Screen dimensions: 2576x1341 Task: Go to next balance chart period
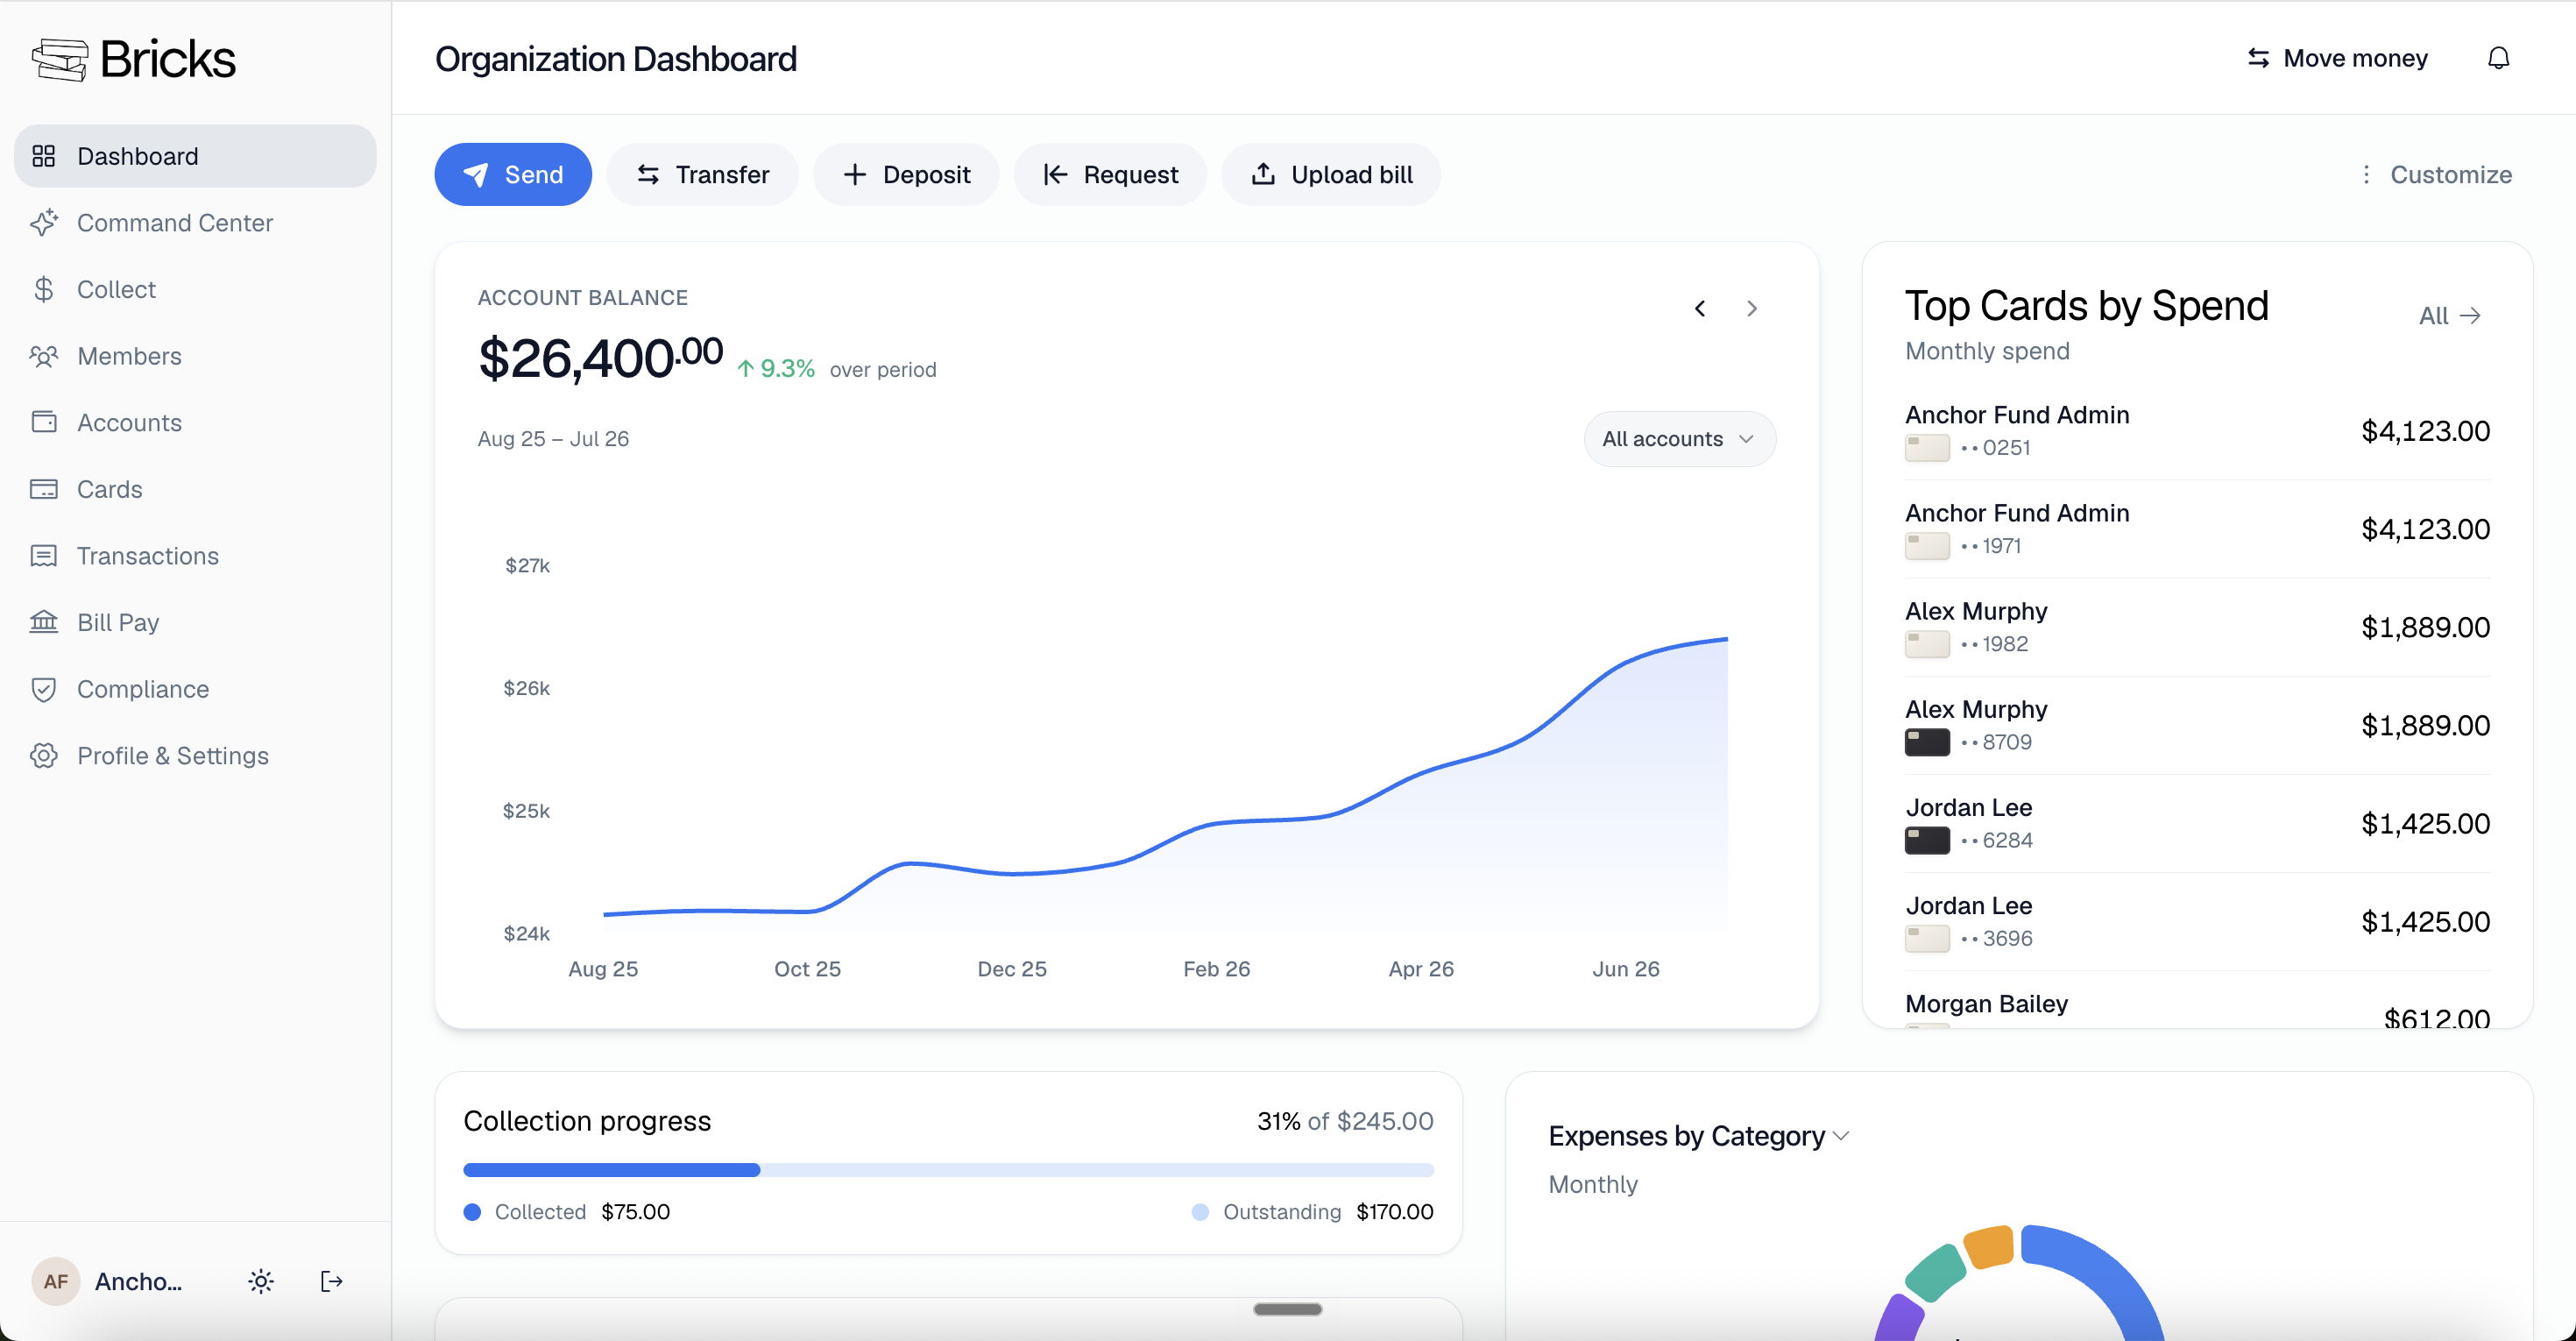[x=1751, y=308]
